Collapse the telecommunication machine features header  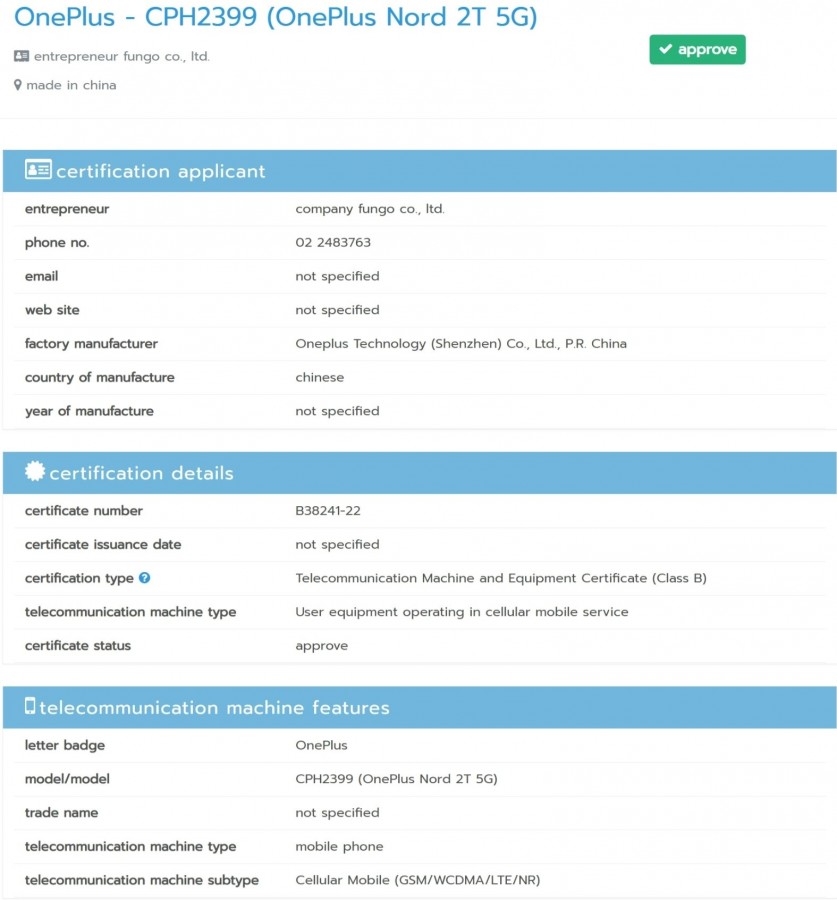[420, 708]
